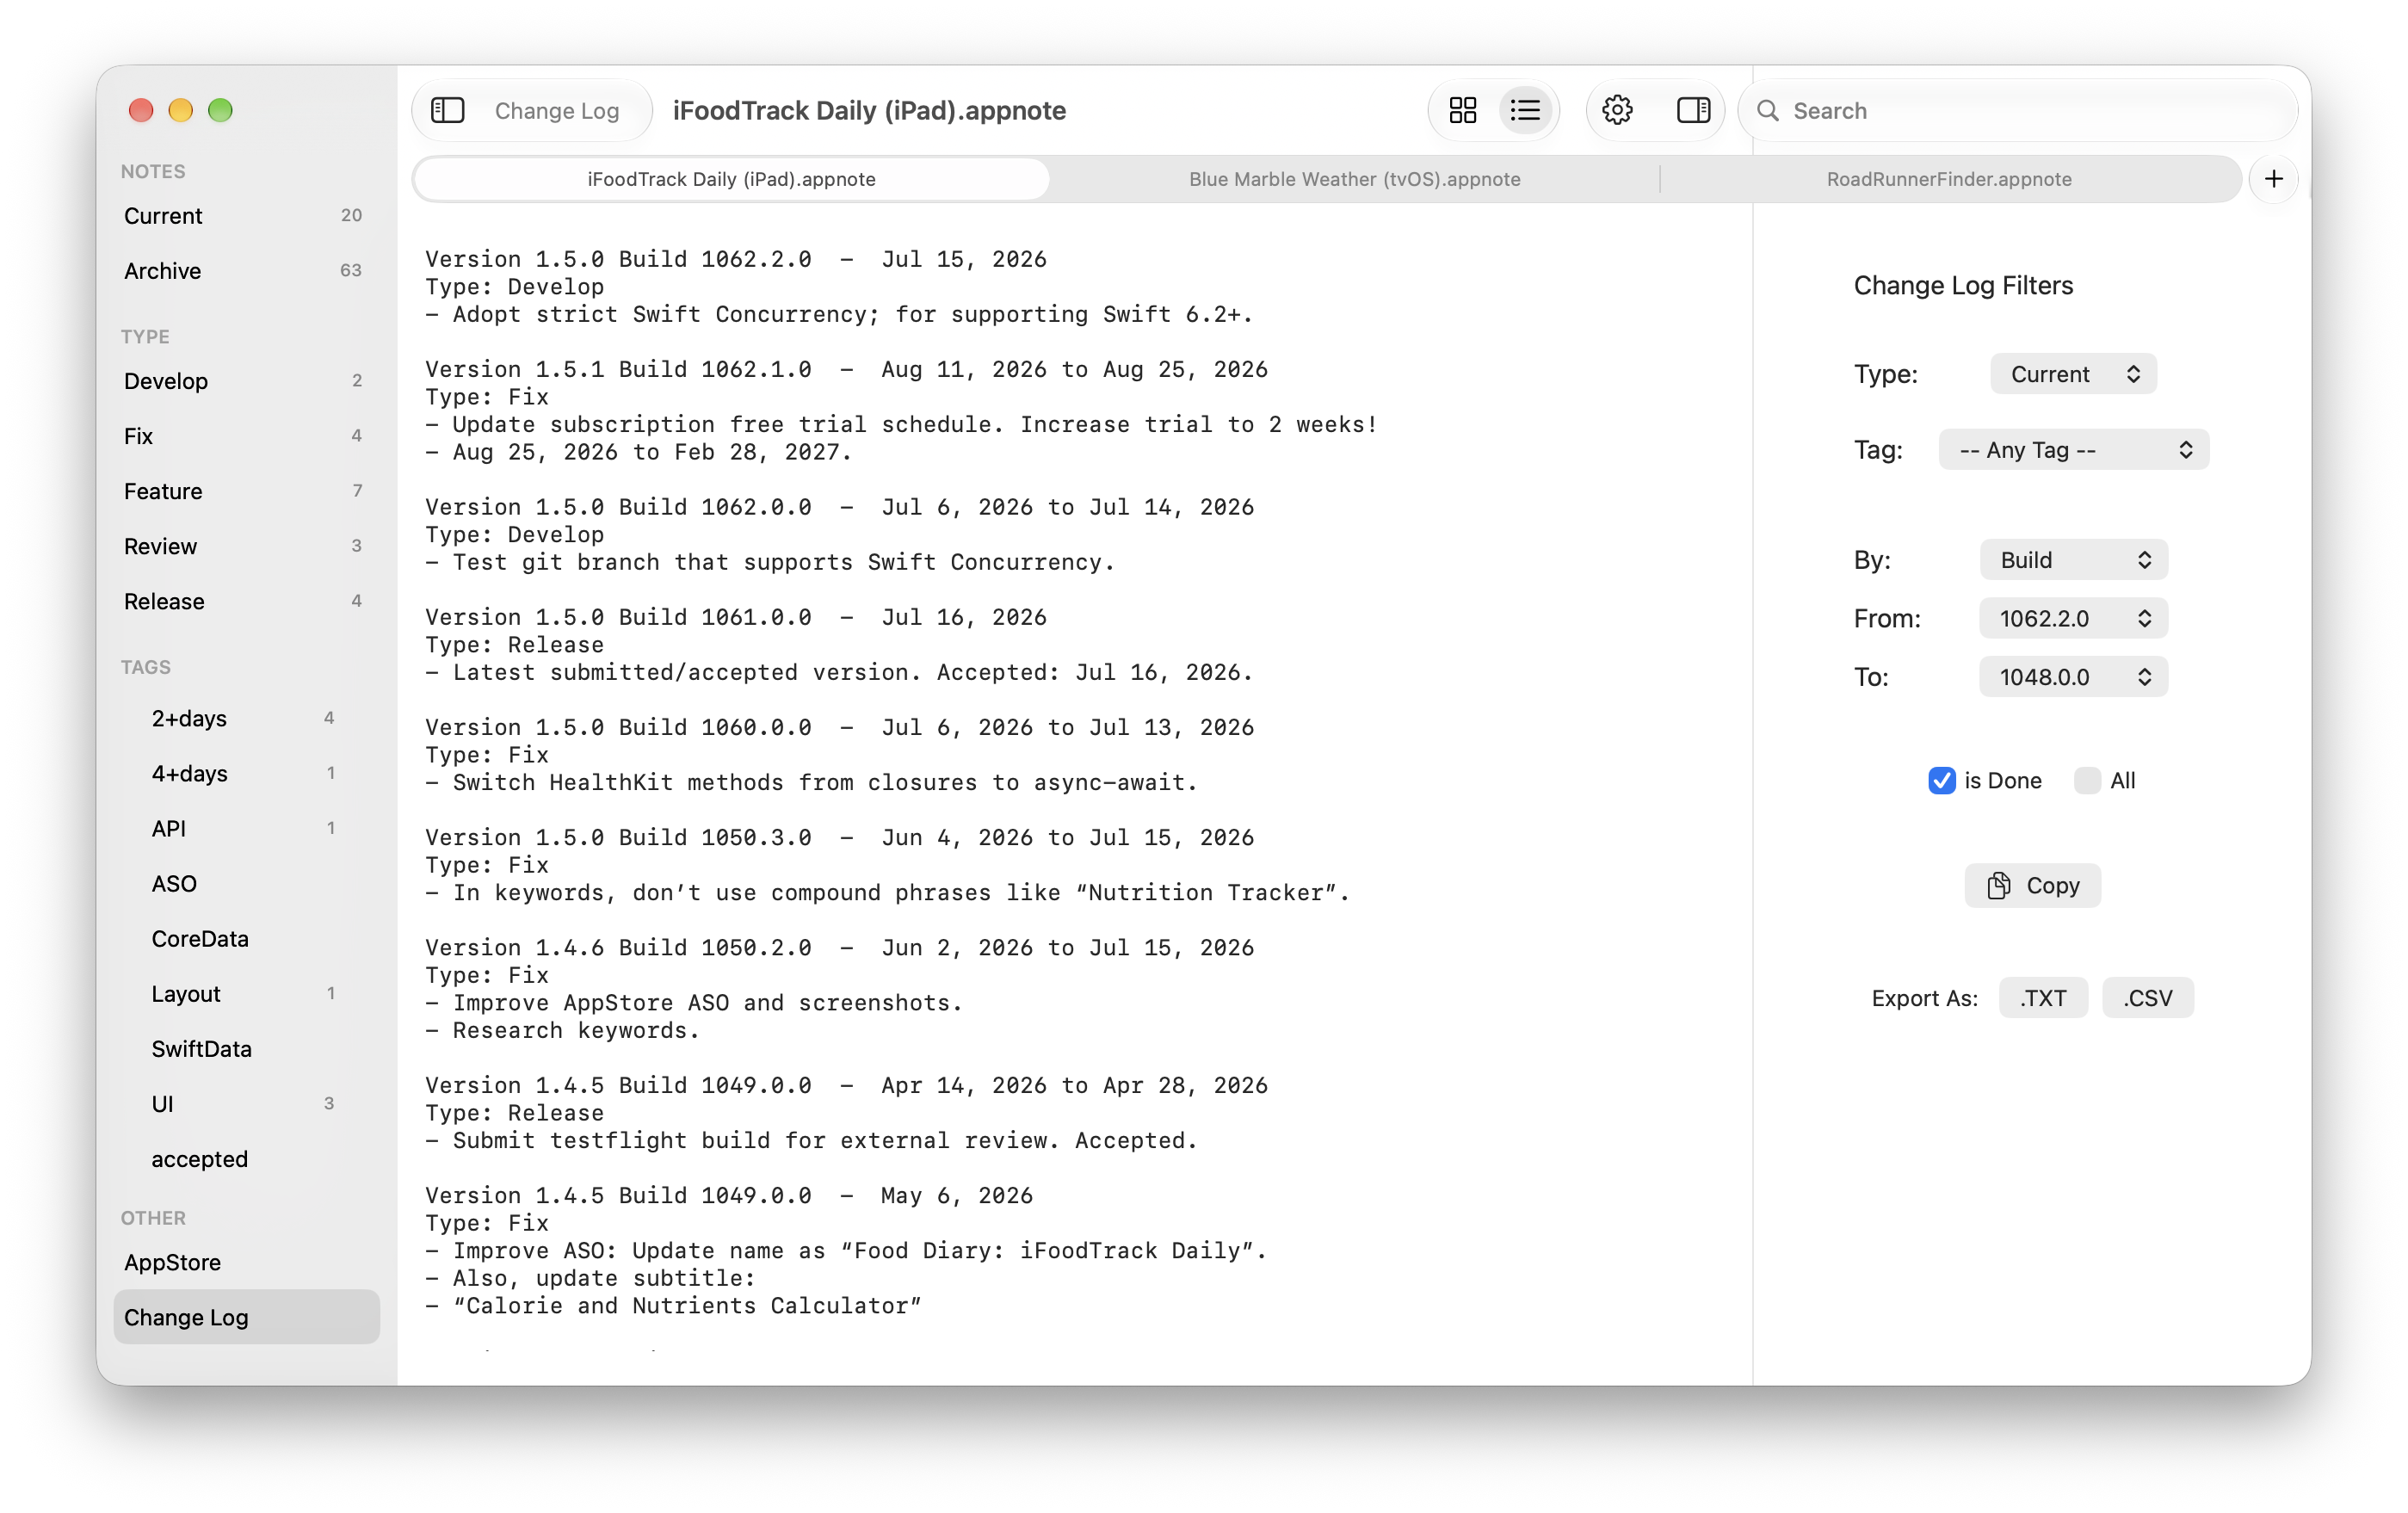Switch to grid view icon
Screen dimensions: 2408x1513
click(1463, 110)
